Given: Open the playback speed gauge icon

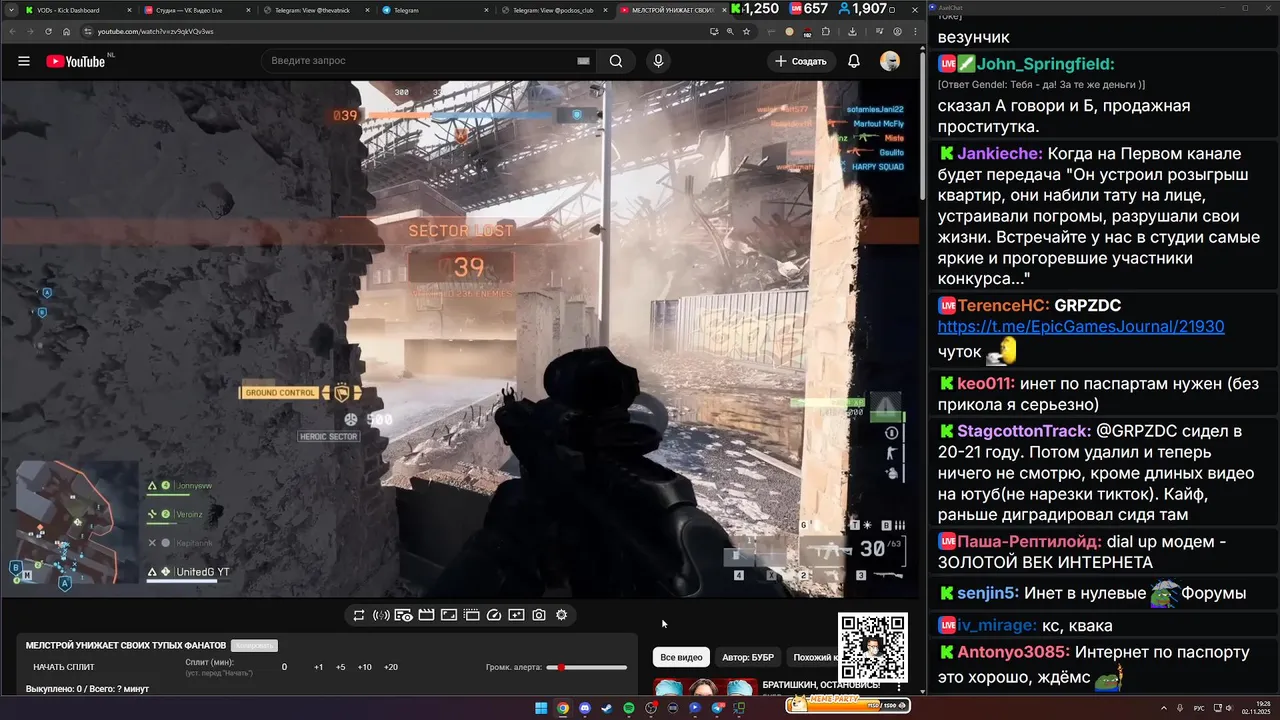Looking at the screenshot, I should click(x=494, y=615).
